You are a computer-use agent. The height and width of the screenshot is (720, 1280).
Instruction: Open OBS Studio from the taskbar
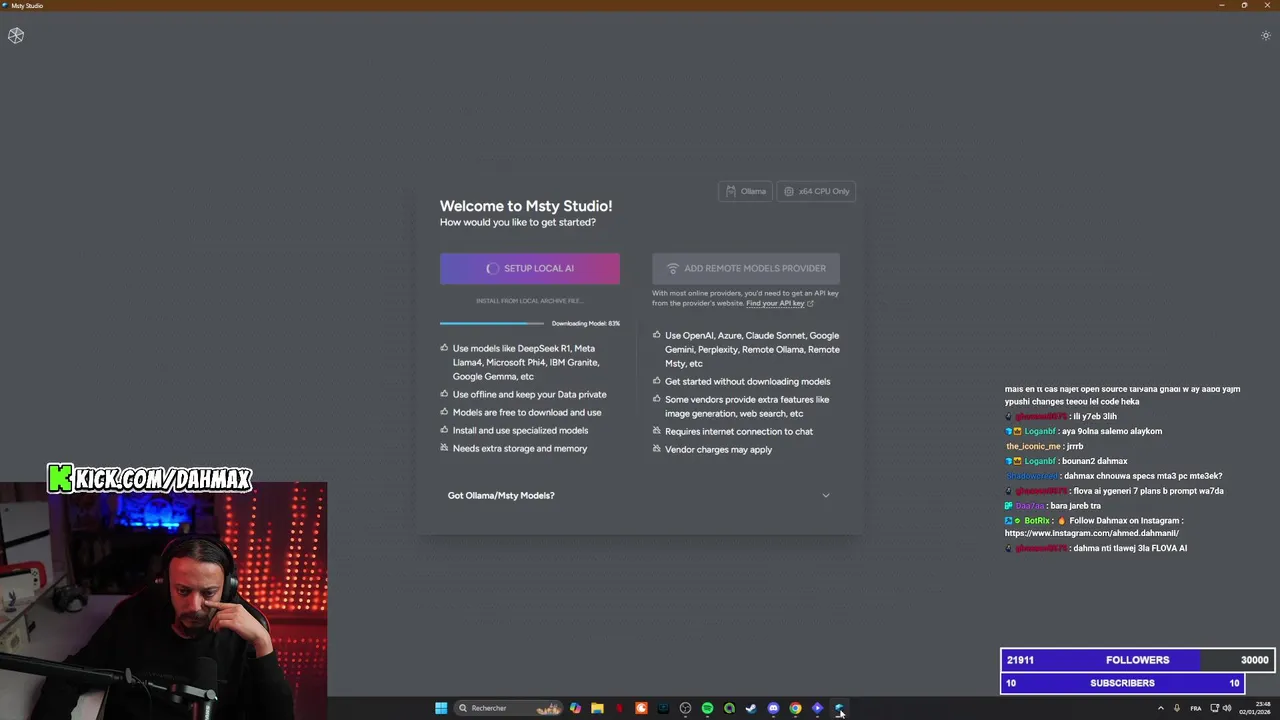[685, 708]
